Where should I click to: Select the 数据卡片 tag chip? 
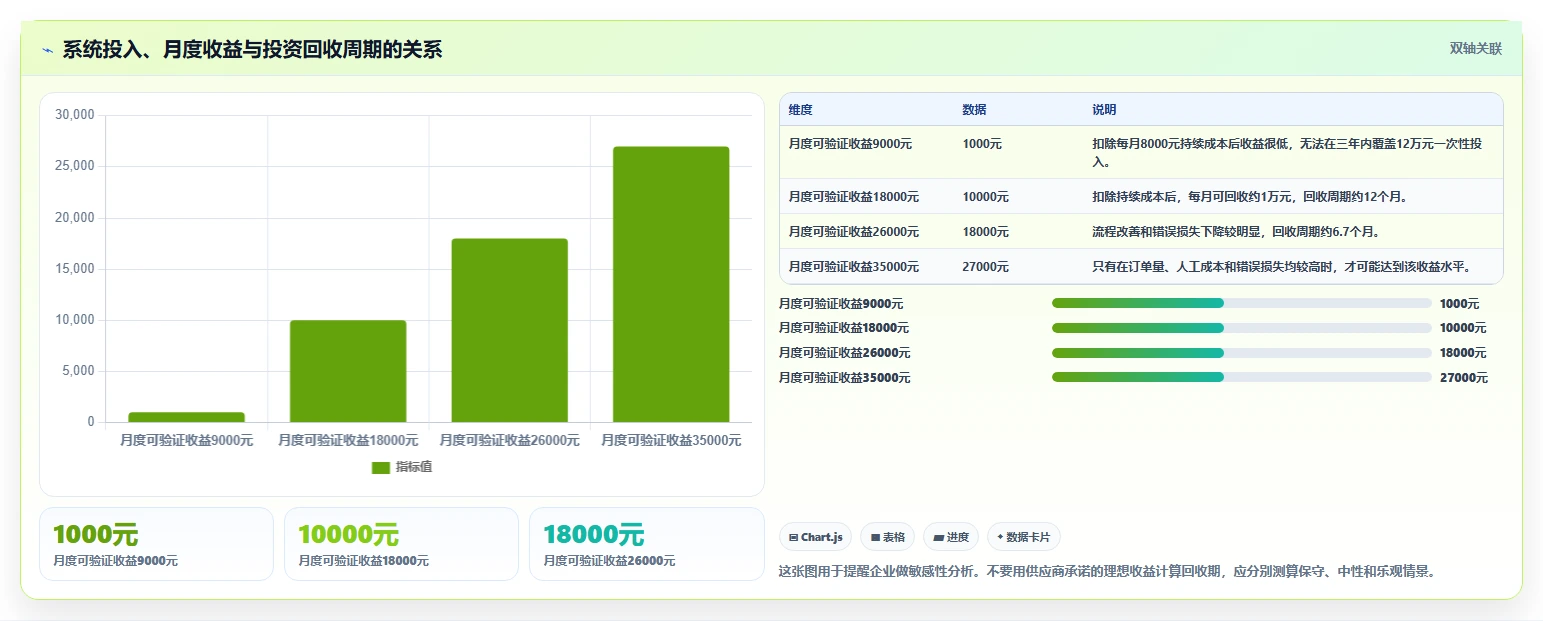tap(1023, 537)
